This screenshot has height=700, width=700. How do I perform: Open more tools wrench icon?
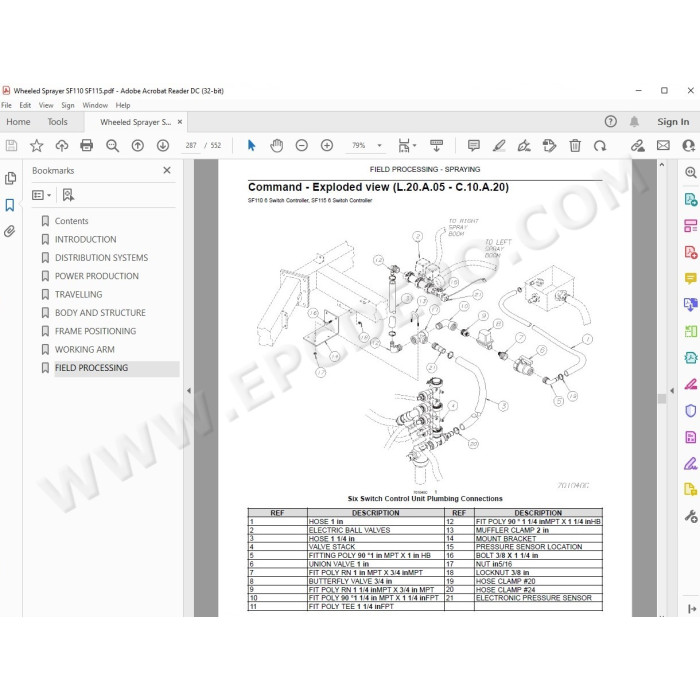pos(691,517)
